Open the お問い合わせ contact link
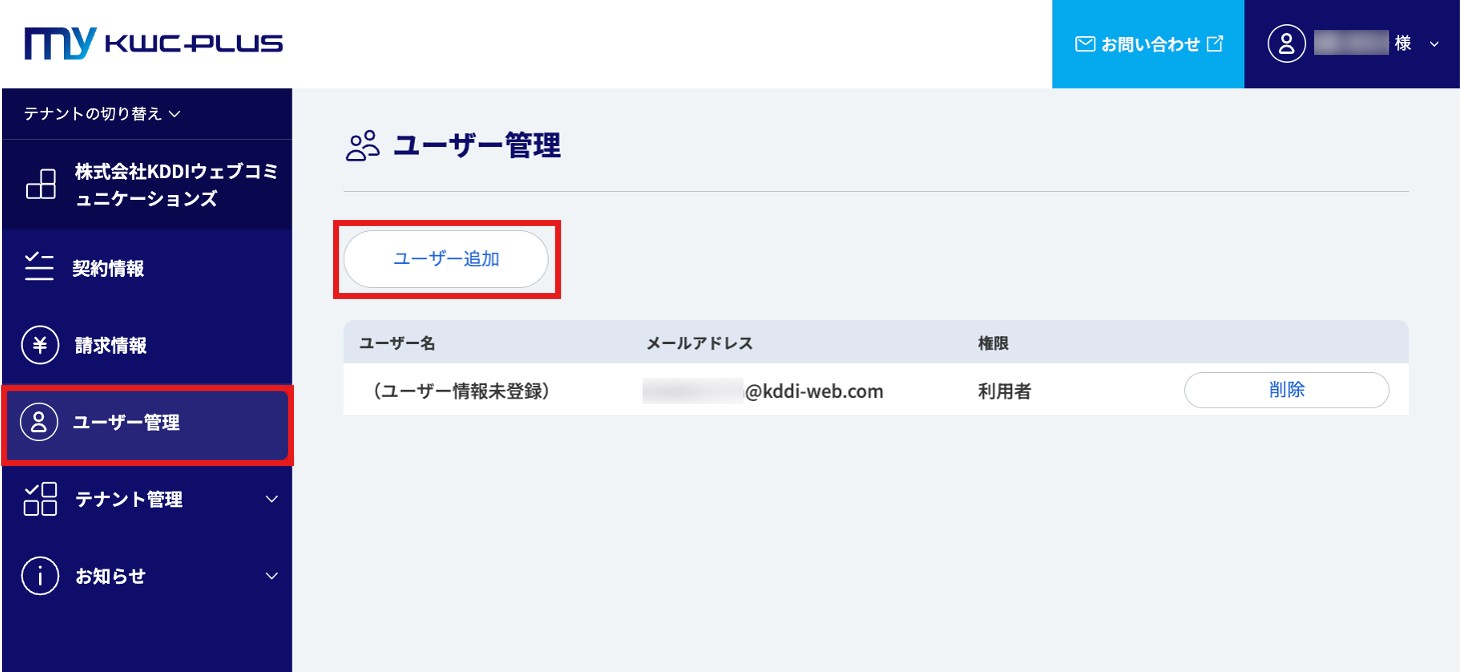The image size is (1461, 672). [x=1148, y=44]
